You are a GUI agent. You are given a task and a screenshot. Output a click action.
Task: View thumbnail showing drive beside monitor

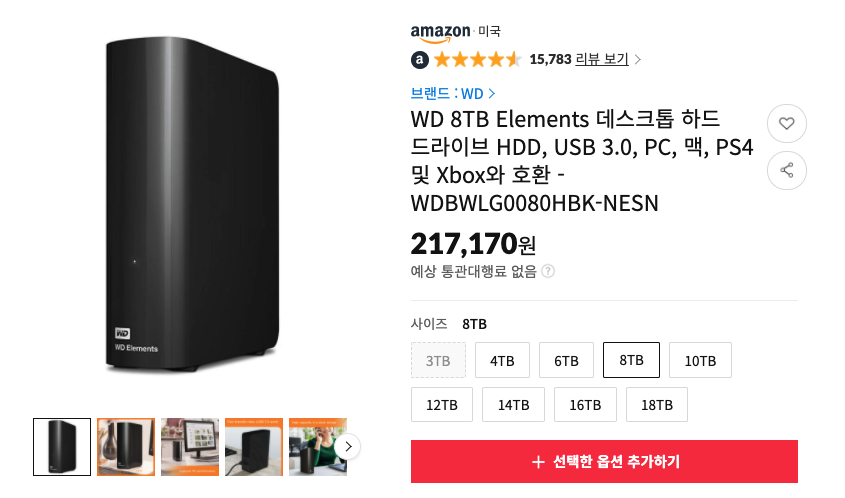click(190, 447)
